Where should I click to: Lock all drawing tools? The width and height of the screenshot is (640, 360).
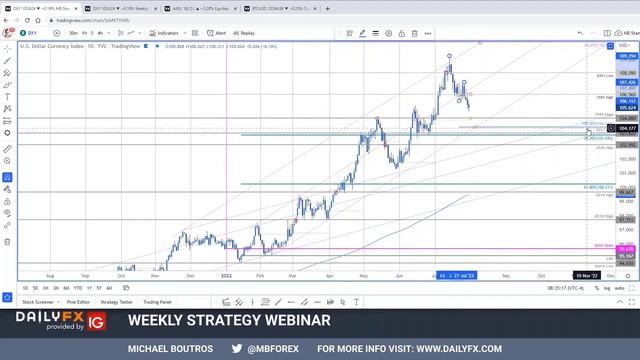pos(7,202)
